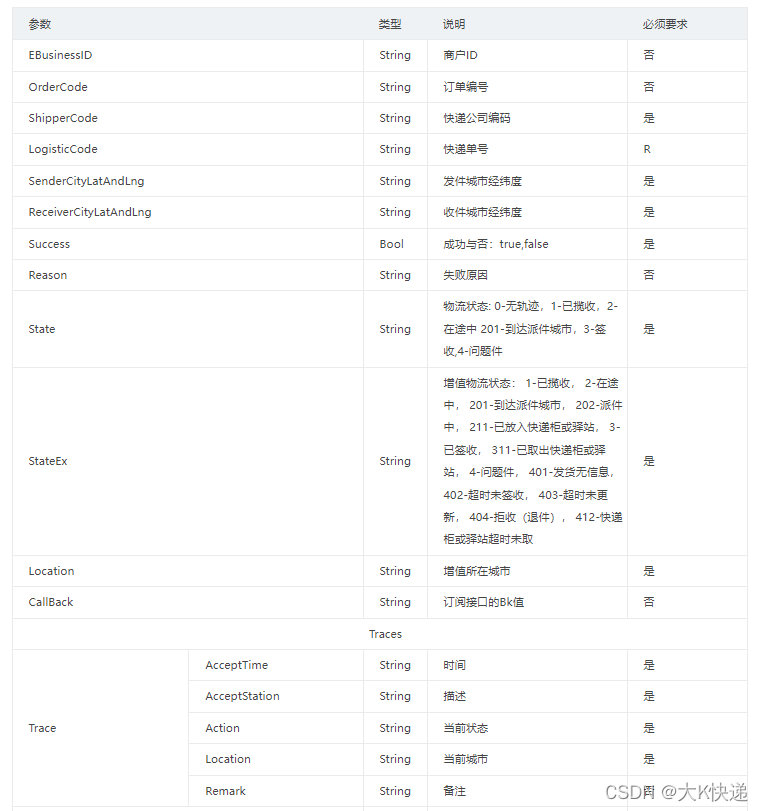This screenshot has height=811, width=763.
Task: Click the StateEx parameter name
Action: tap(48, 461)
